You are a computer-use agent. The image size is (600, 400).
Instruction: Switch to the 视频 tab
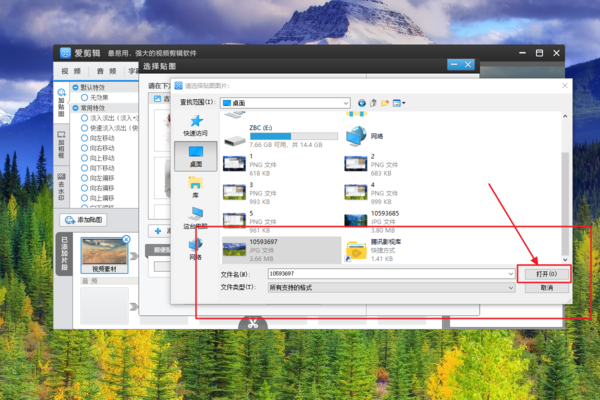click(71, 71)
